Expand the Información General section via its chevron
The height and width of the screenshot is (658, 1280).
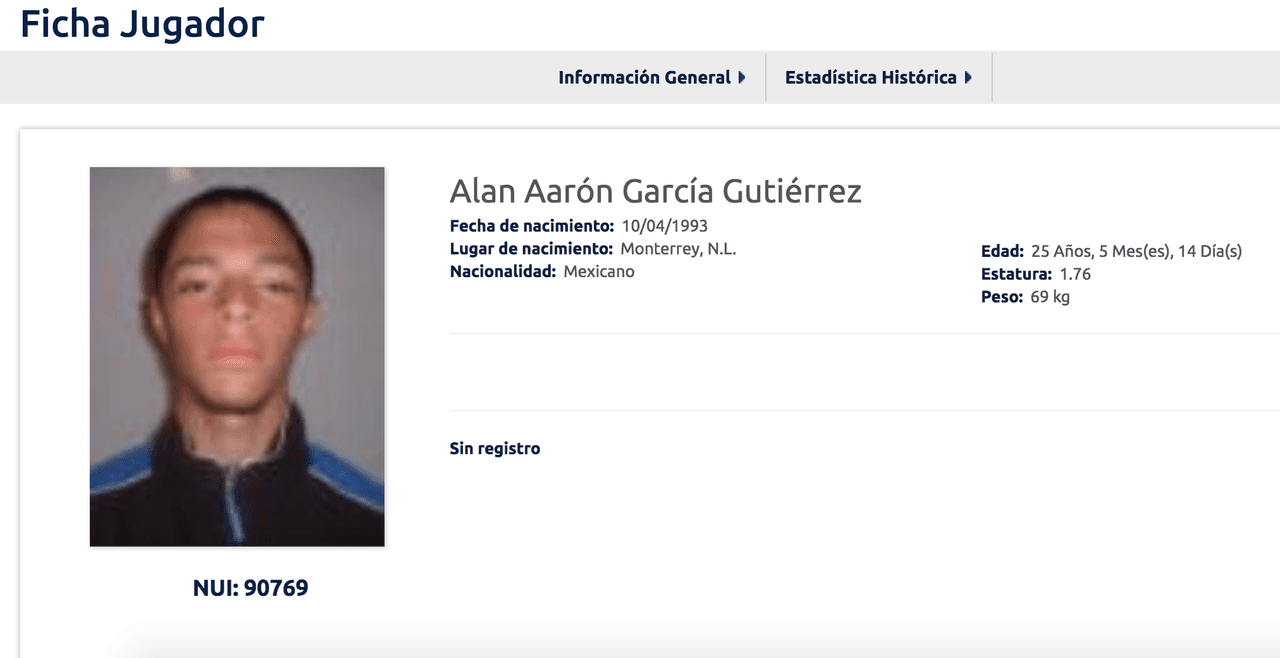[742, 76]
